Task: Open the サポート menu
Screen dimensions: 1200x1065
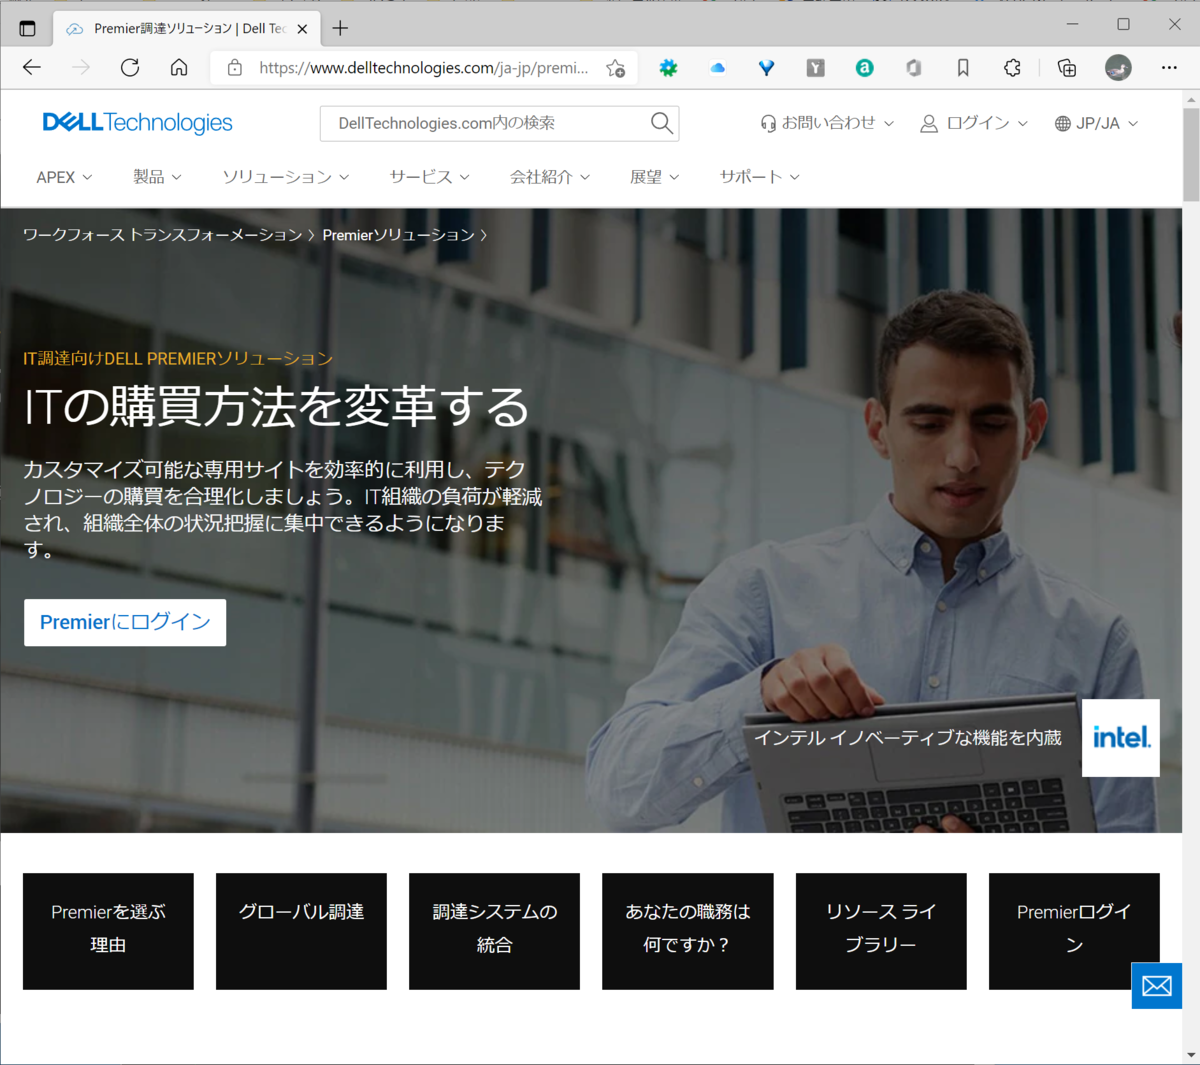Action: pyautogui.click(x=759, y=177)
